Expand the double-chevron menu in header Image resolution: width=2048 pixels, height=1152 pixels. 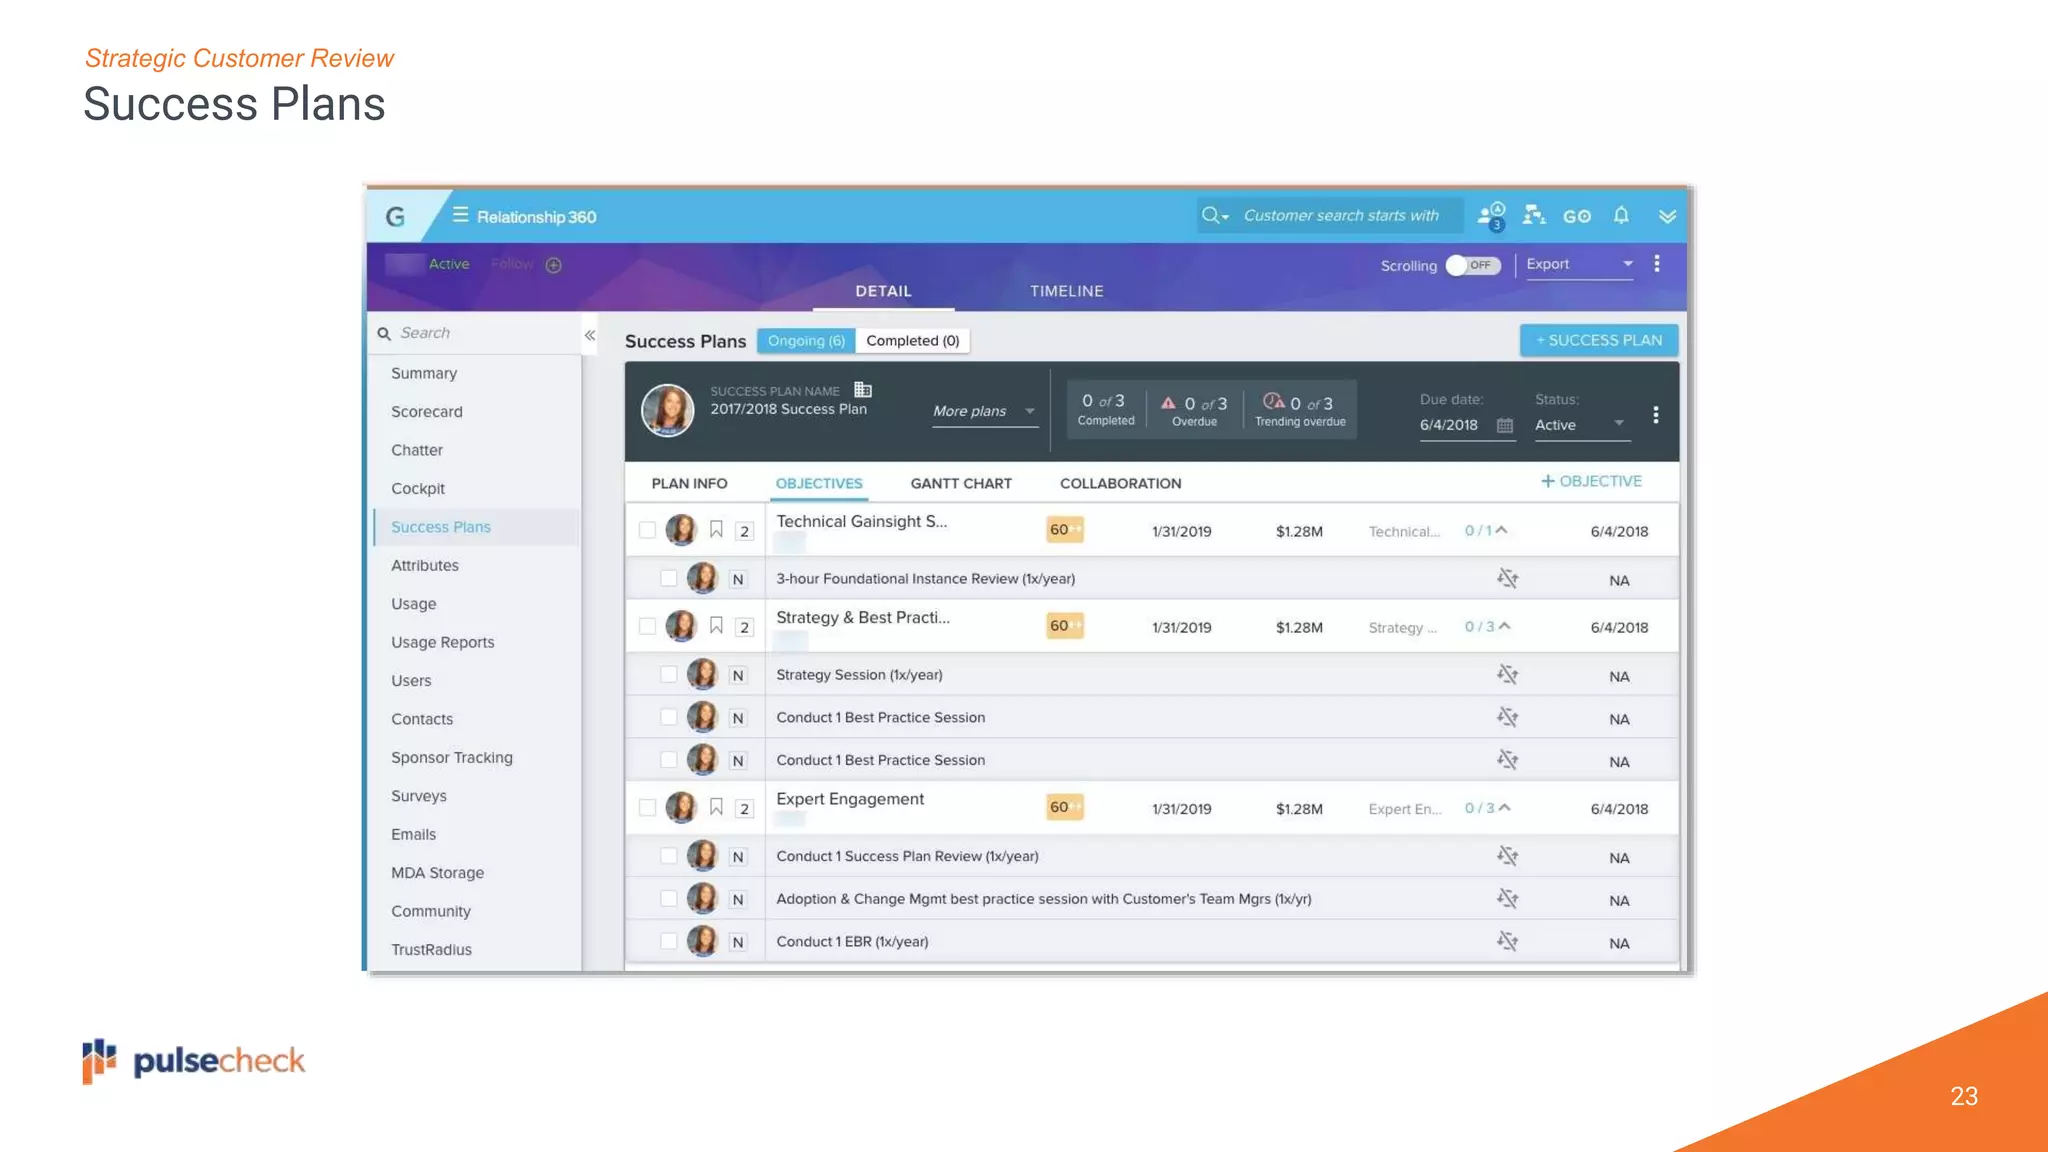(x=1667, y=216)
